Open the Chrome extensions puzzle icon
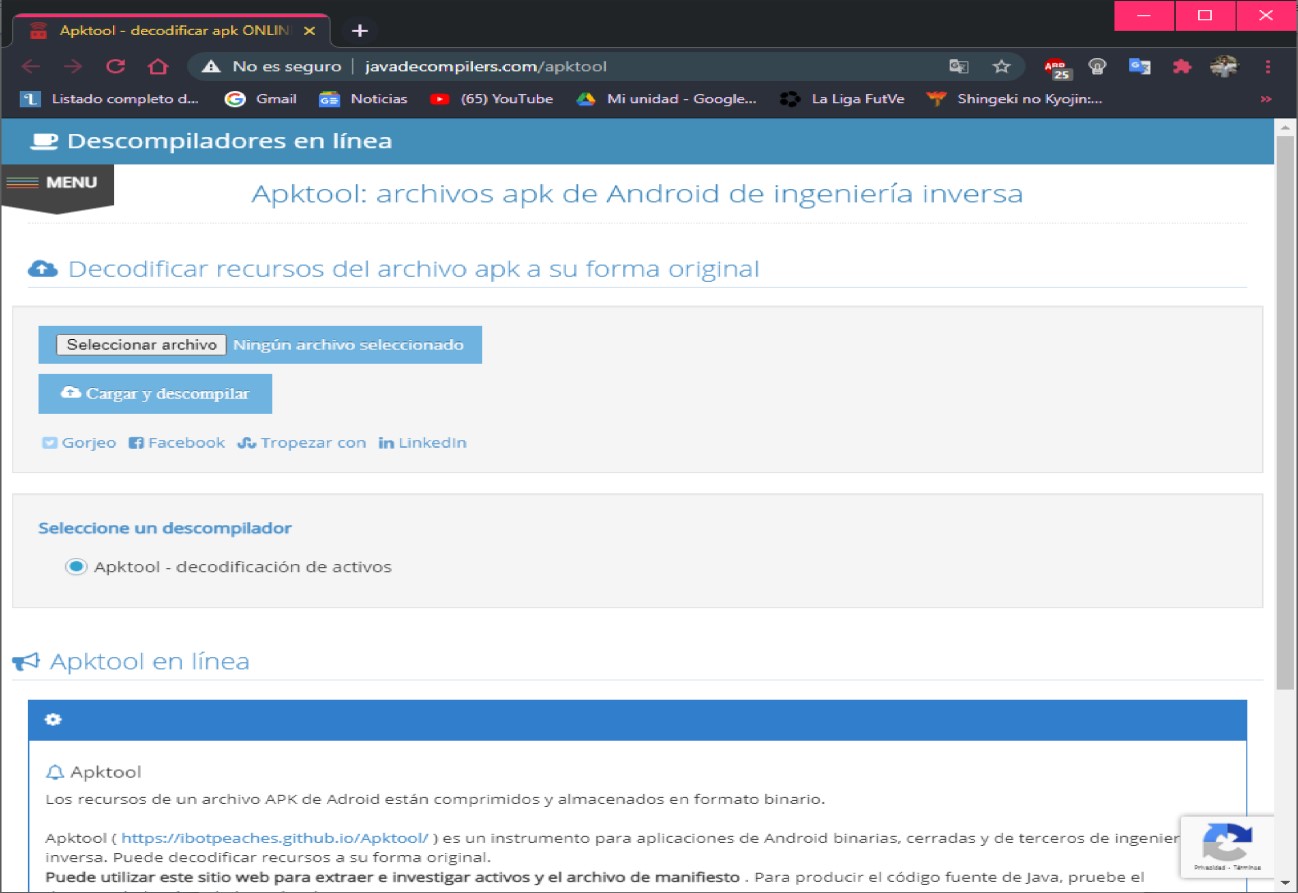The width and height of the screenshot is (1298, 893). pos(1181,66)
